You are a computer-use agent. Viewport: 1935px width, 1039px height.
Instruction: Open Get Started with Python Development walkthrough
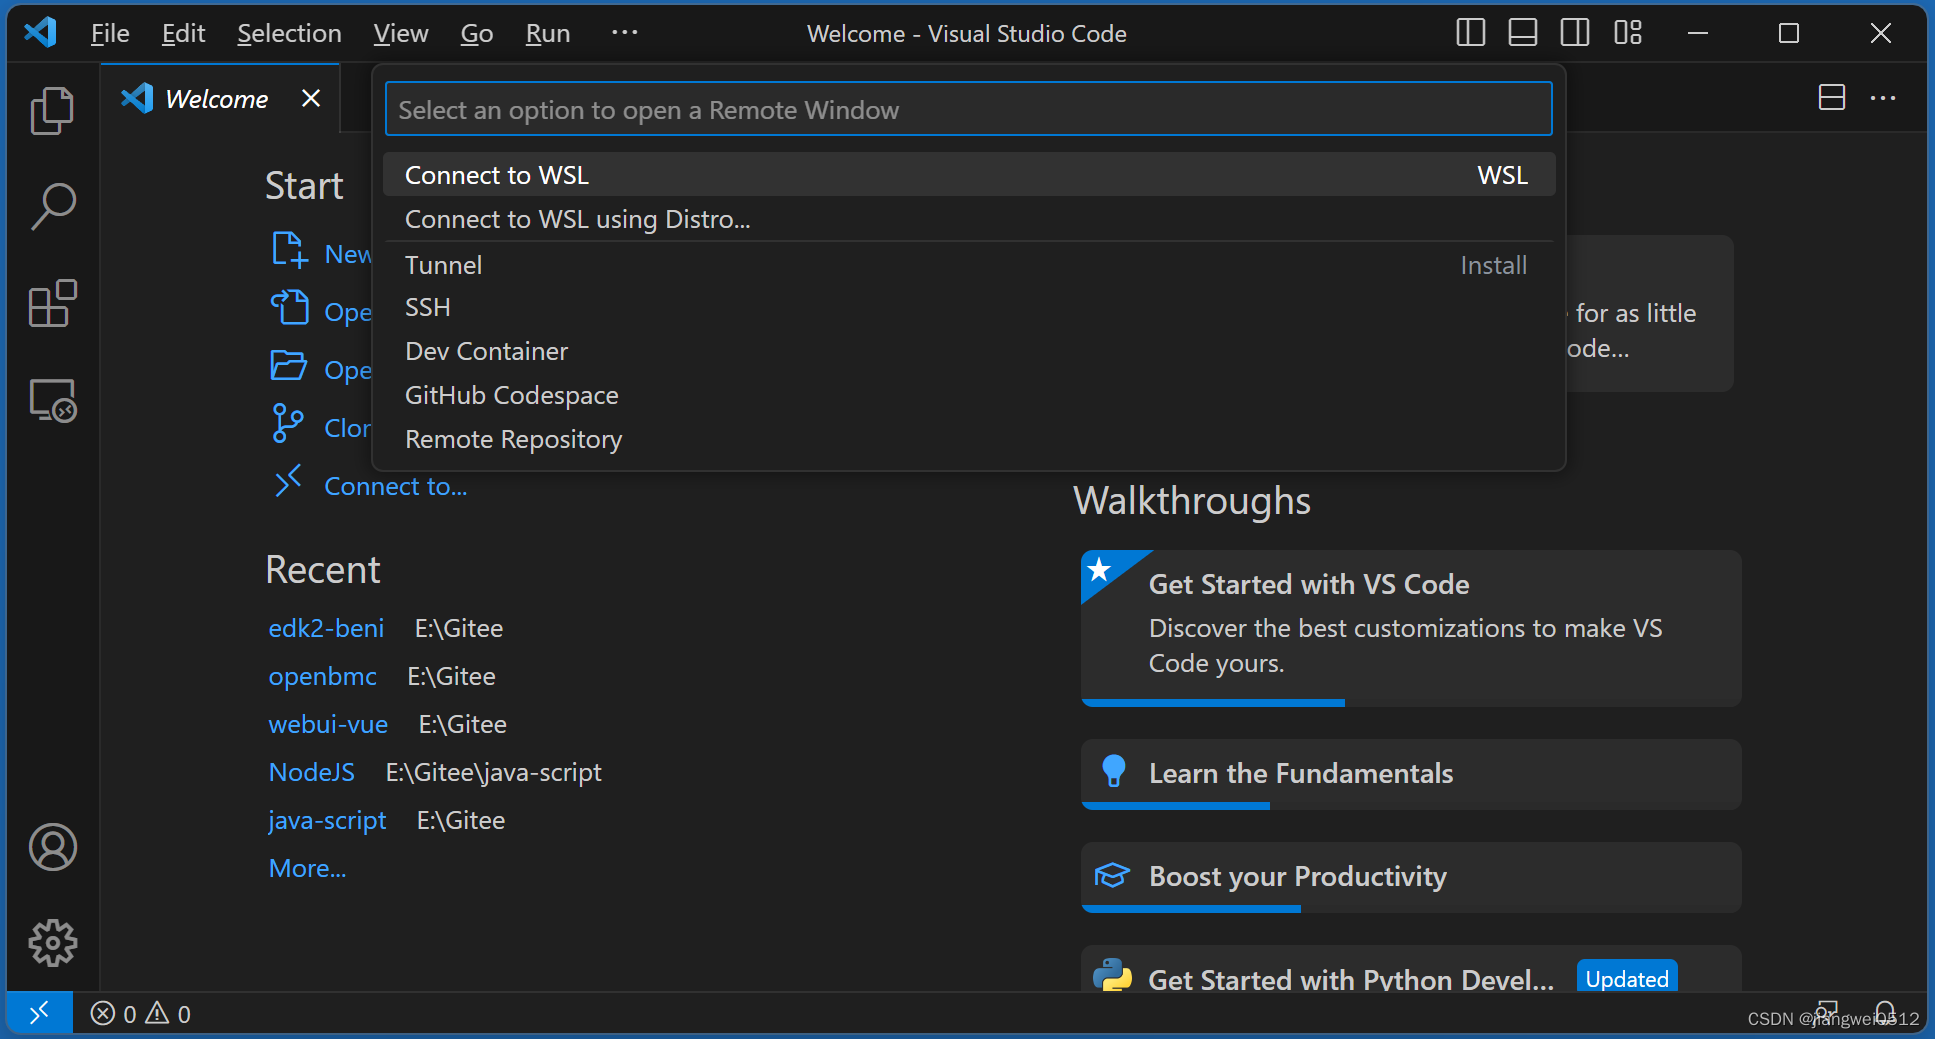[x=1411, y=970]
